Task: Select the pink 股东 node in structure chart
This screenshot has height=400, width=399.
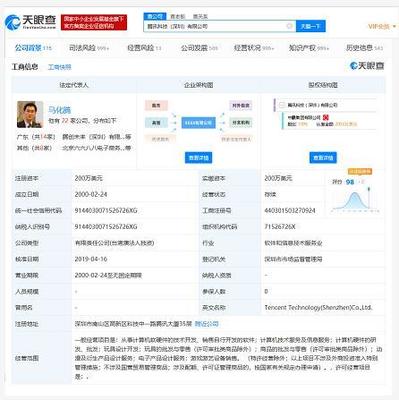Action: tap(156, 106)
